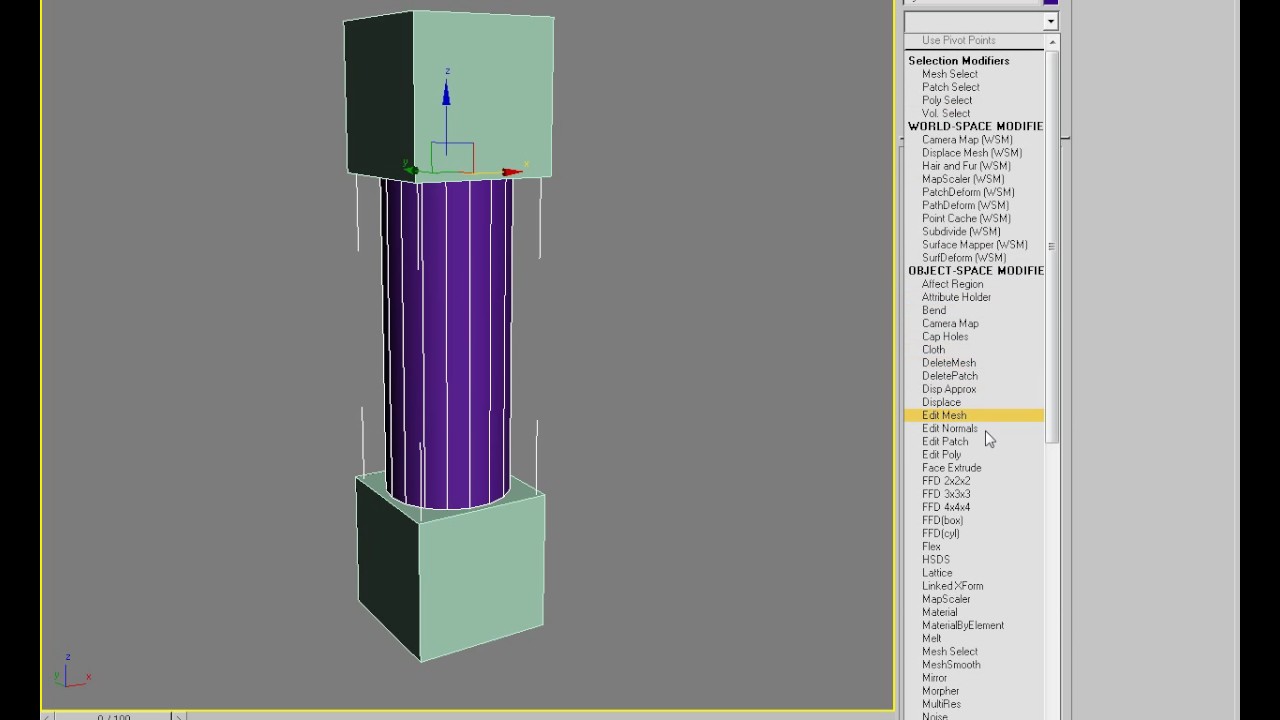The image size is (1280, 720).
Task: Open the modifier list dropdown arrow
Action: coord(1050,21)
